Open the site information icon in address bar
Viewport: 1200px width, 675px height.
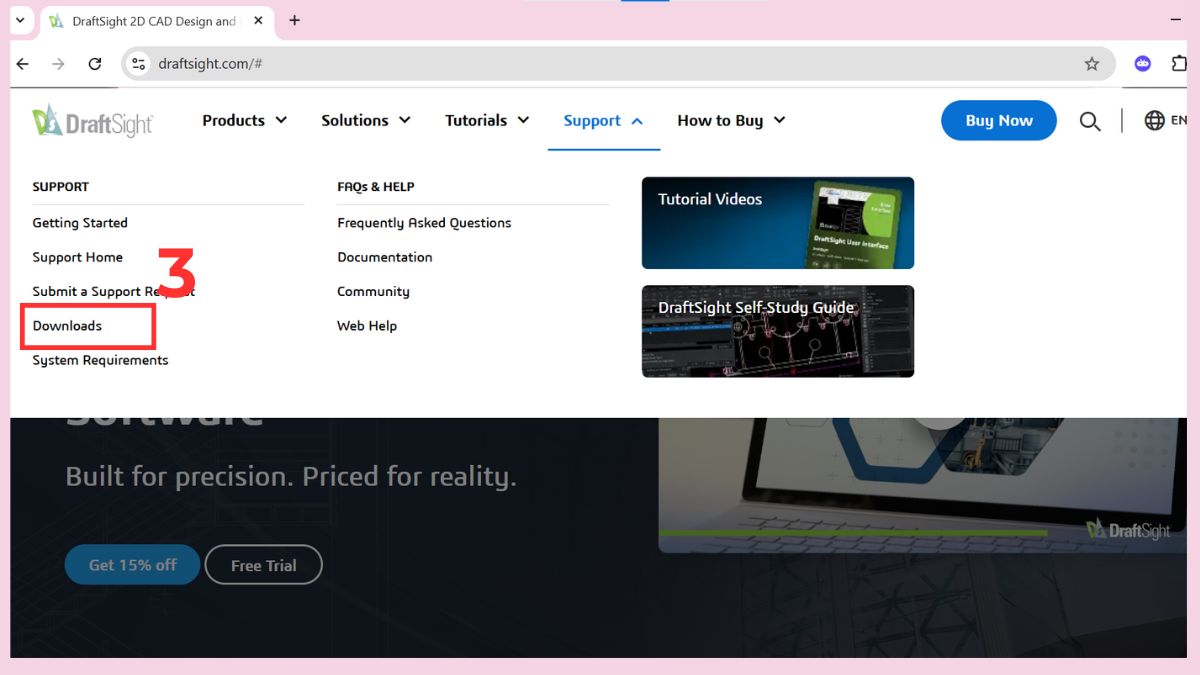[x=139, y=63]
